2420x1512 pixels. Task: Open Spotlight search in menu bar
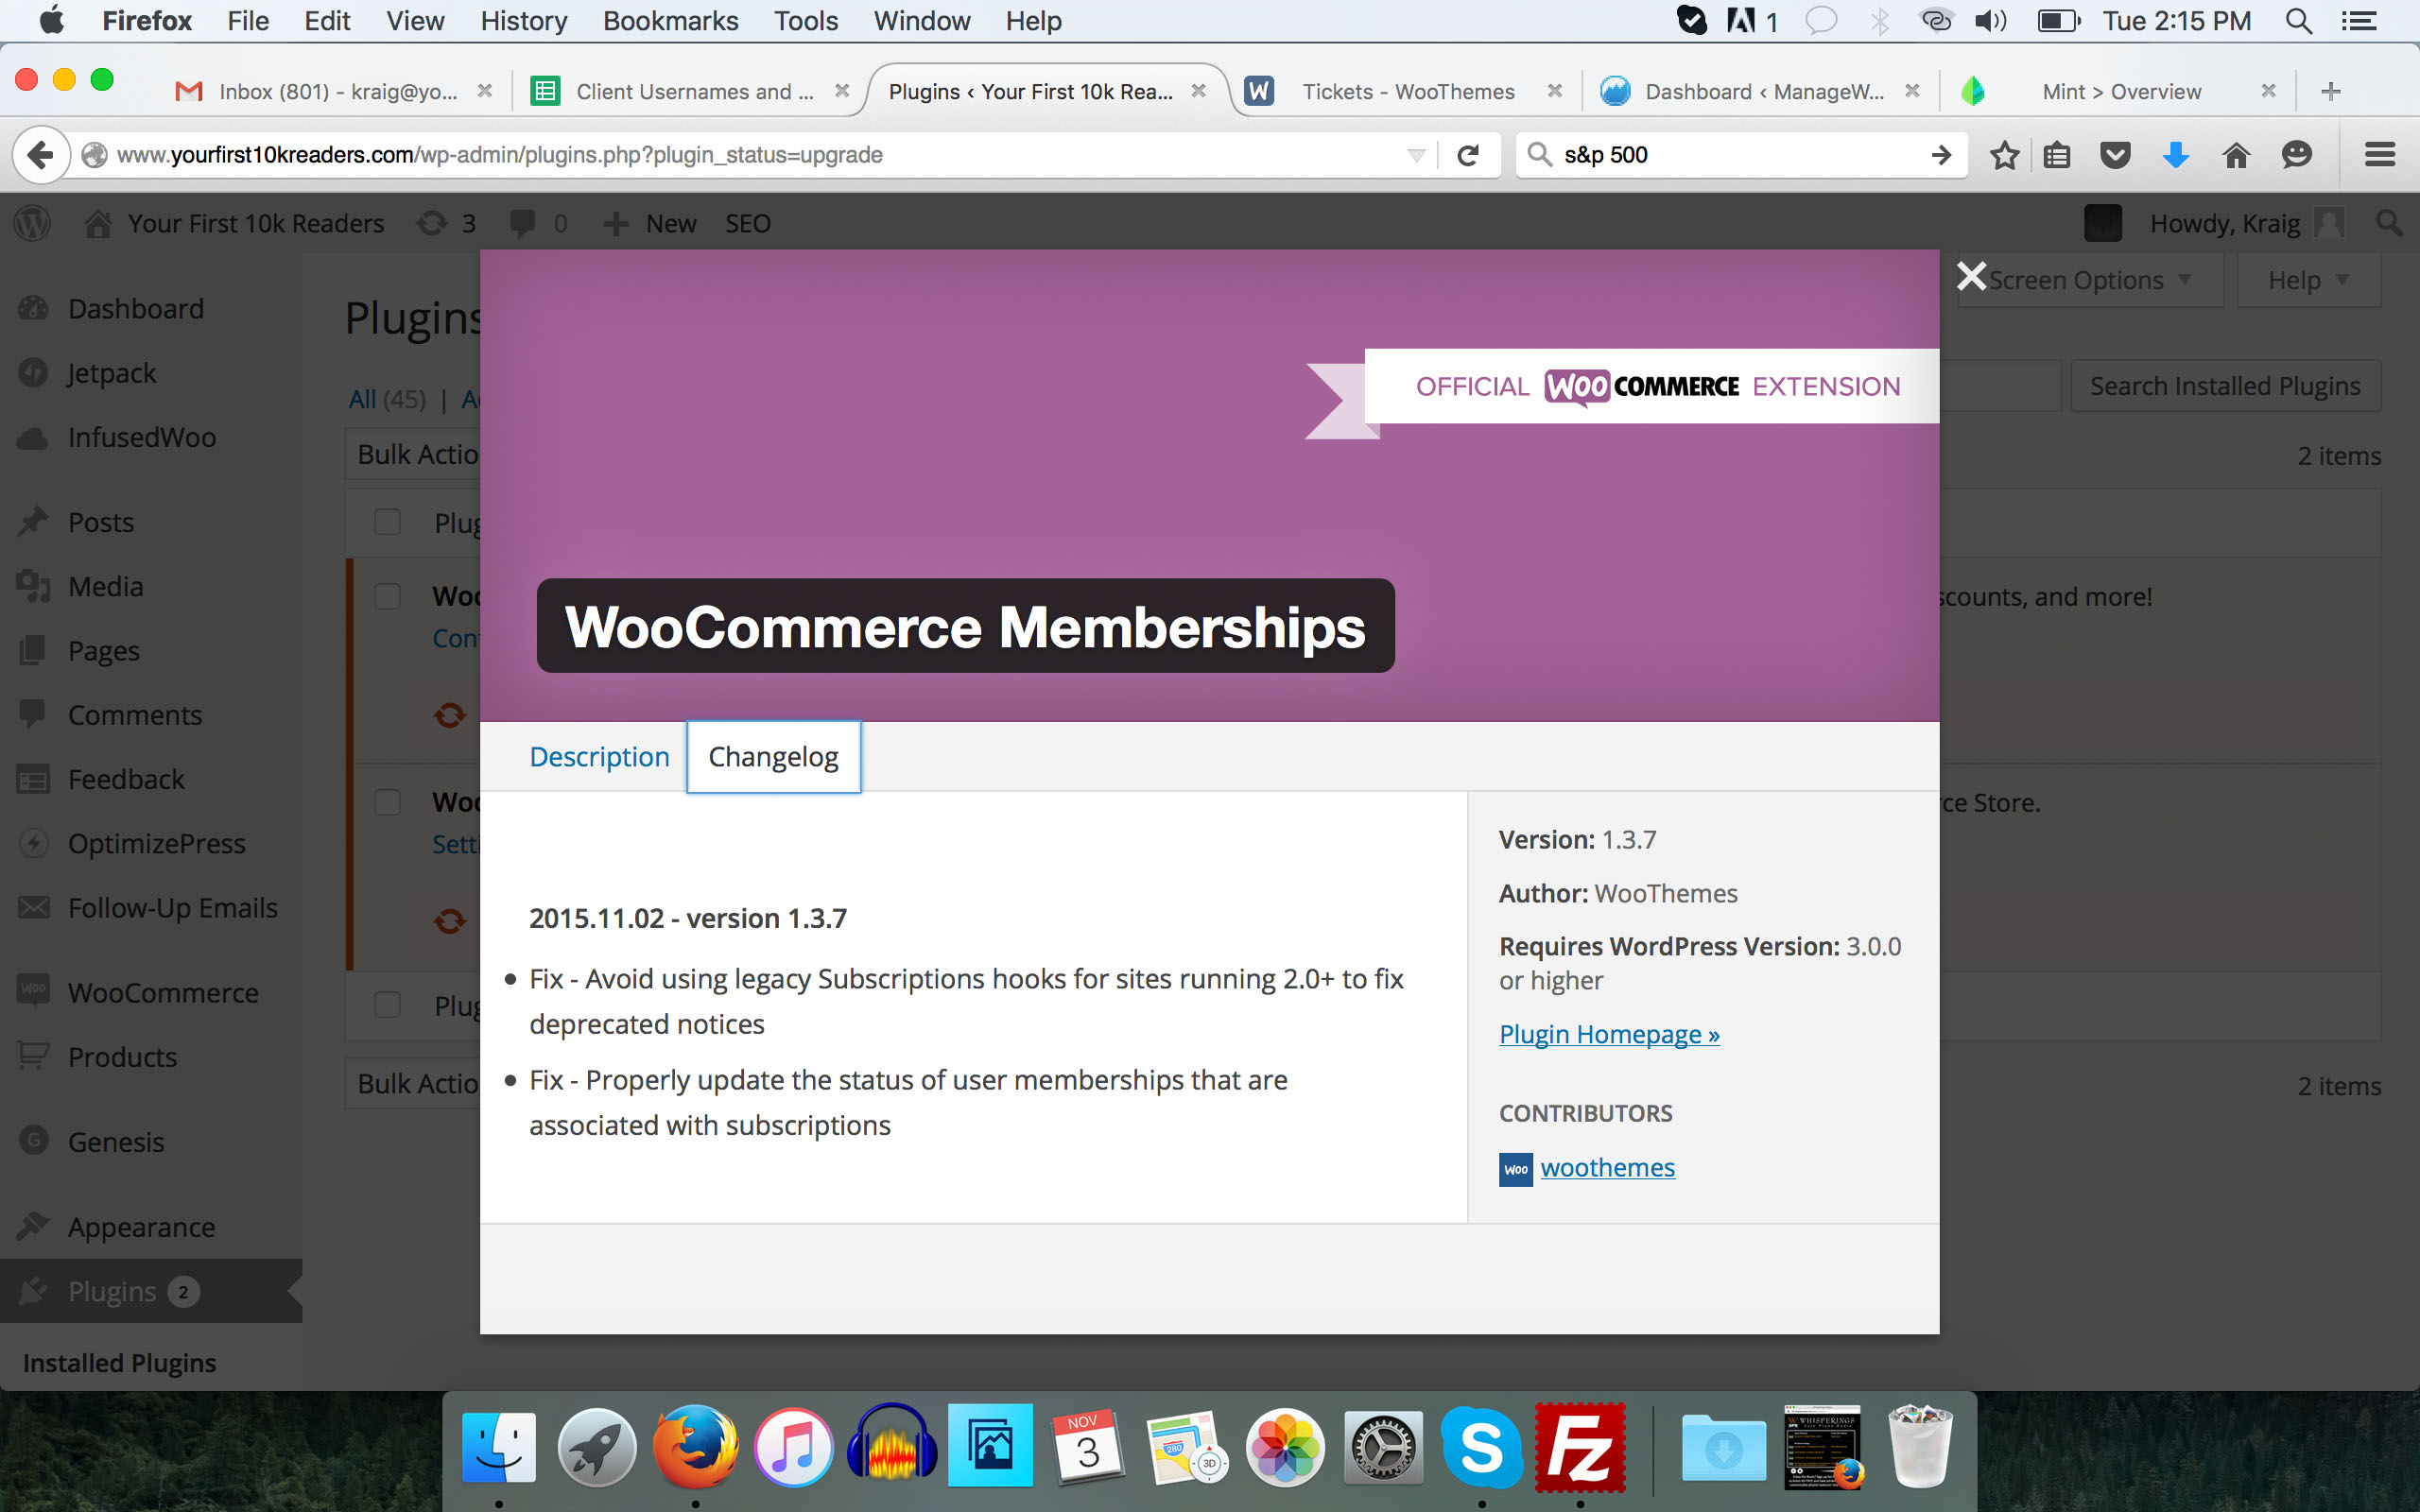coord(2299,21)
